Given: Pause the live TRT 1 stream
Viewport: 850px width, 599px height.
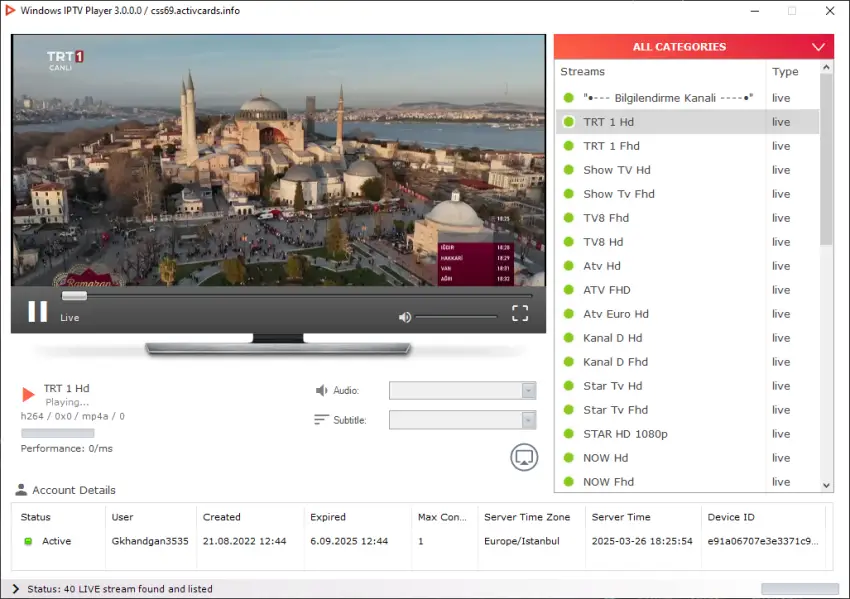Looking at the screenshot, I should point(37,312).
